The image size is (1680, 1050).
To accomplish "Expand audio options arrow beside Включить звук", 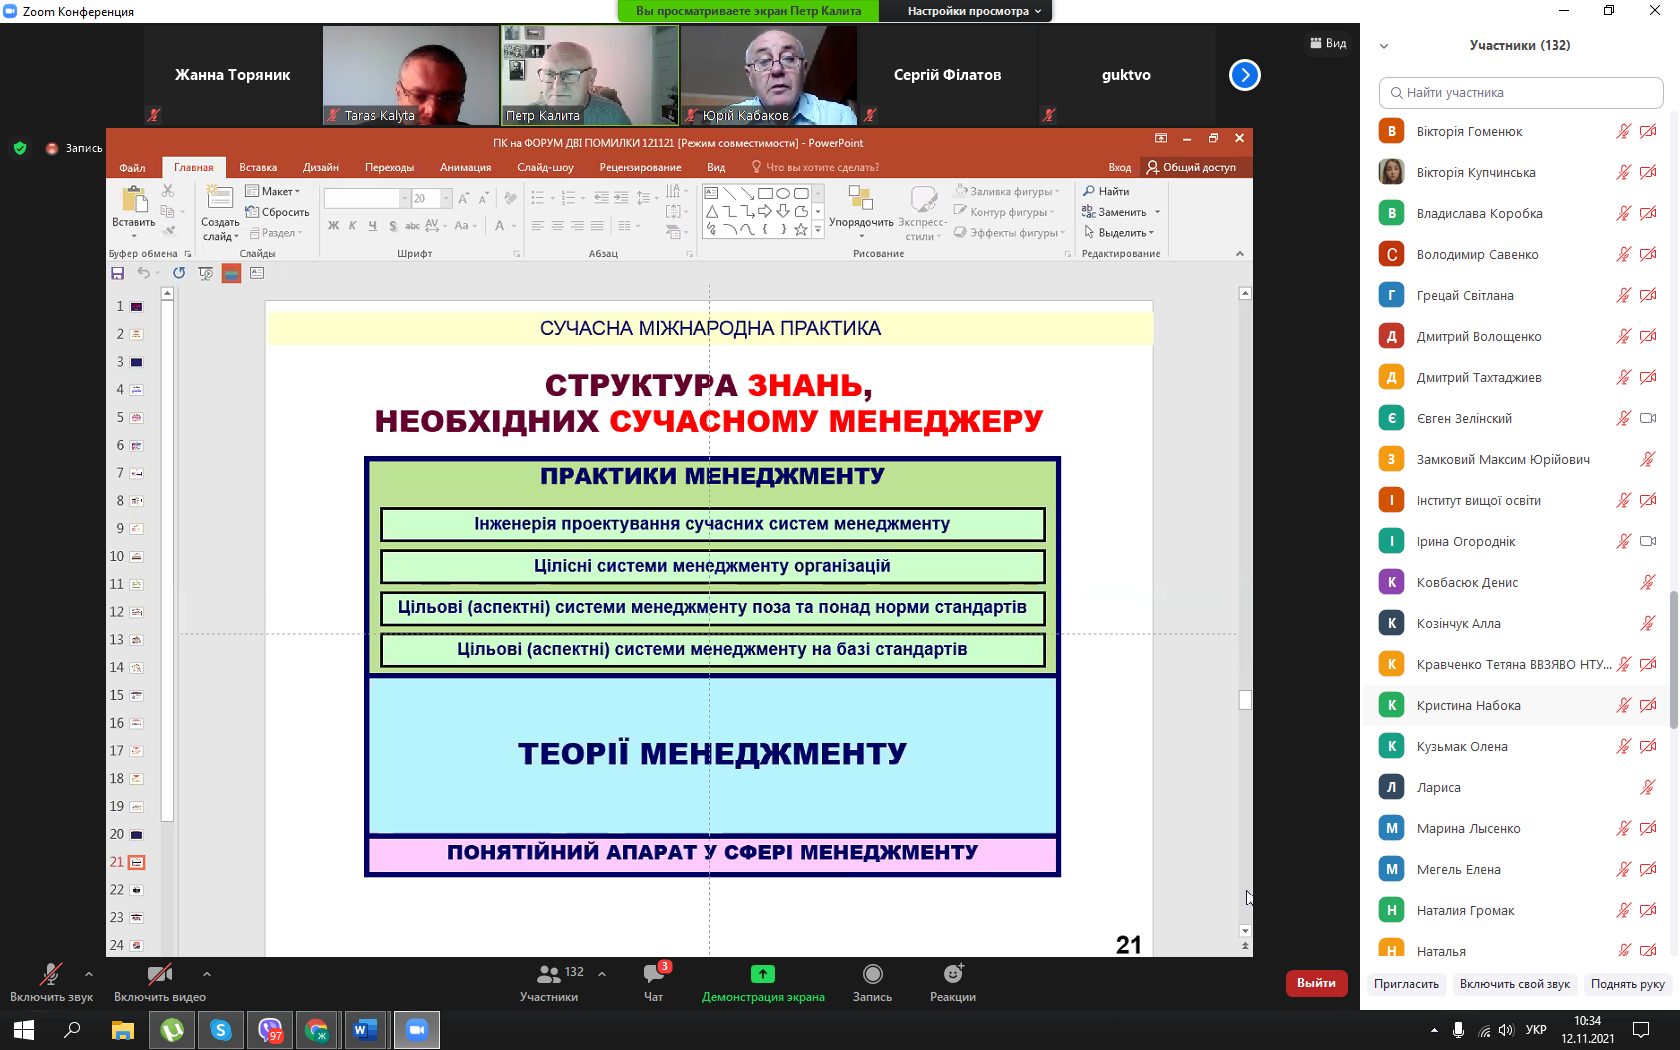I will coord(89,973).
